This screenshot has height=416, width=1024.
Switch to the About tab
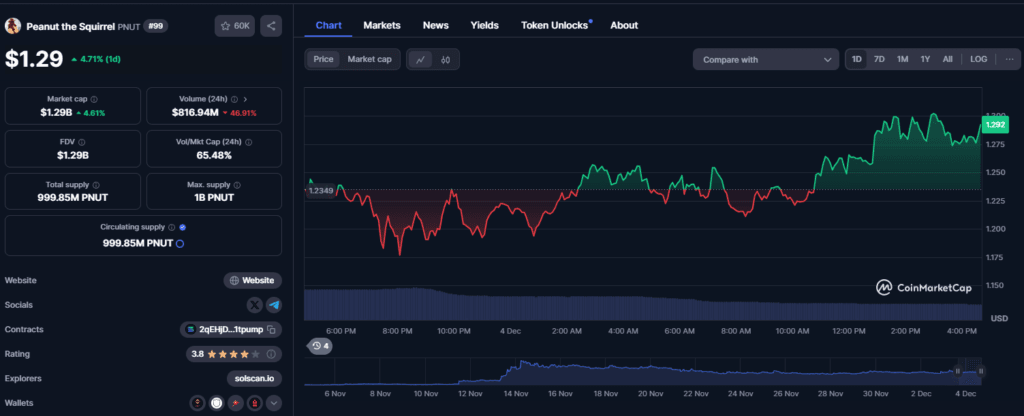pyautogui.click(x=624, y=25)
